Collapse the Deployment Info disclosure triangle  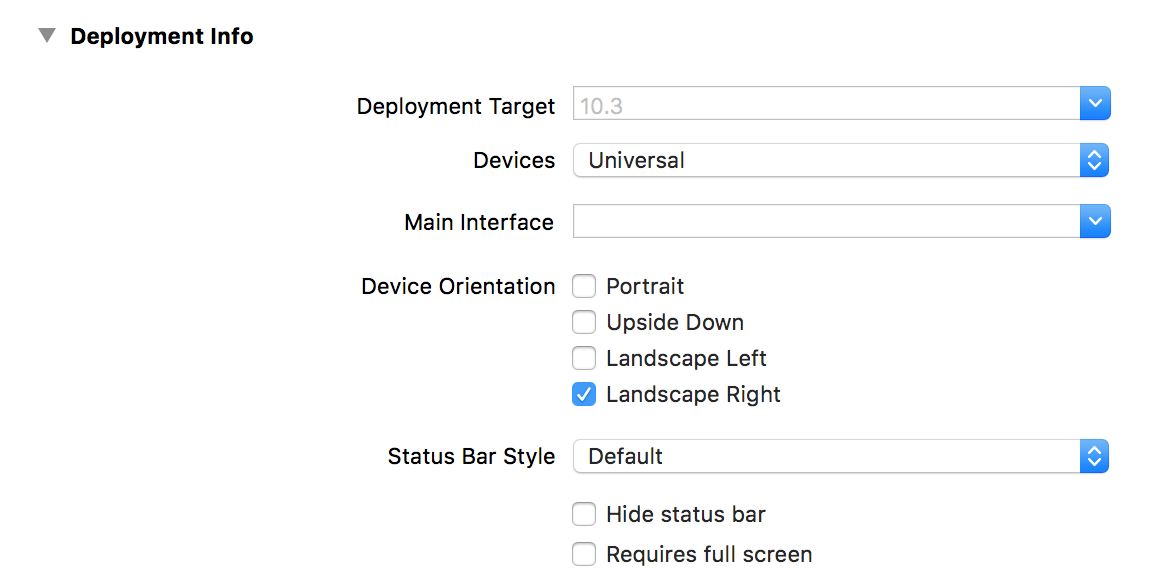click(x=46, y=36)
